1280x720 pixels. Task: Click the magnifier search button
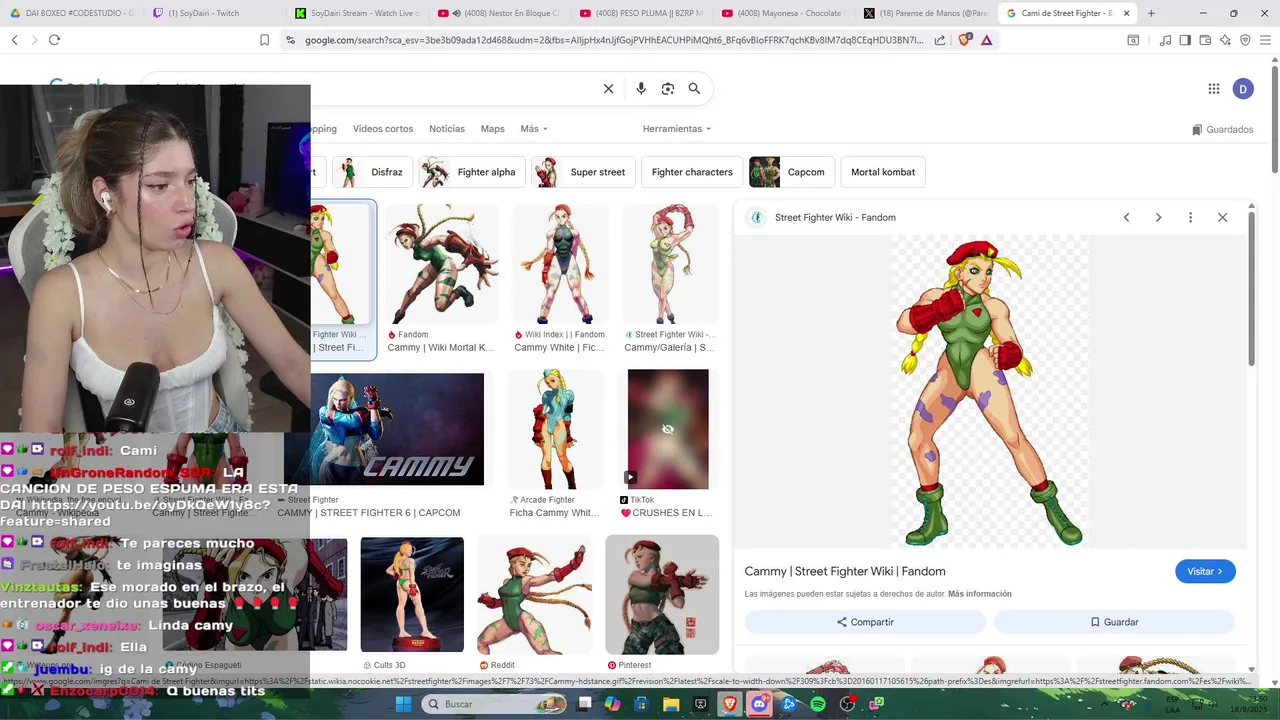(x=694, y=89)
